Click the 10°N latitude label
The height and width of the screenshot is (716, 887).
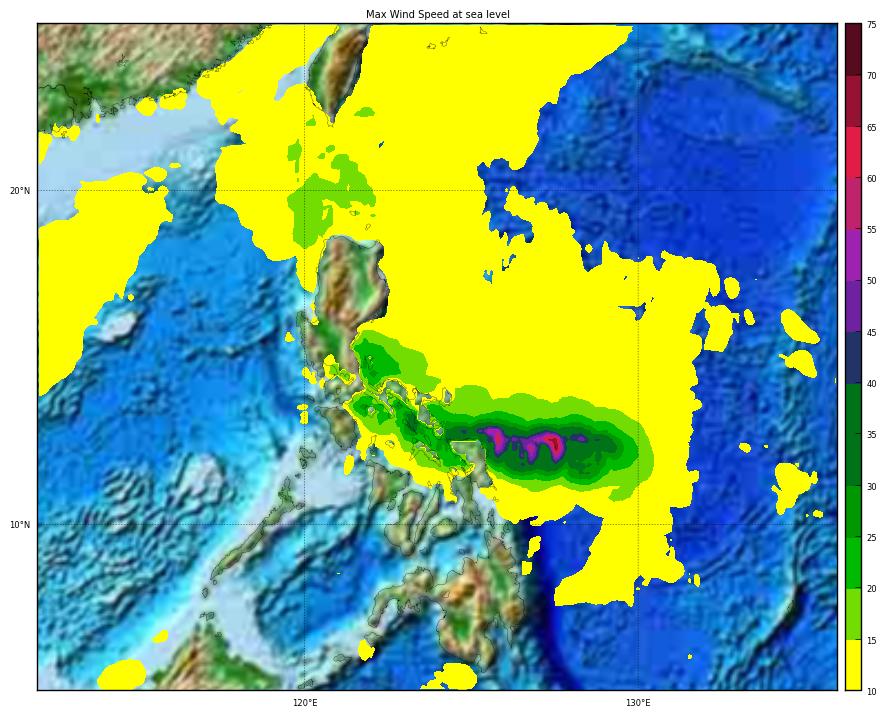20,524
